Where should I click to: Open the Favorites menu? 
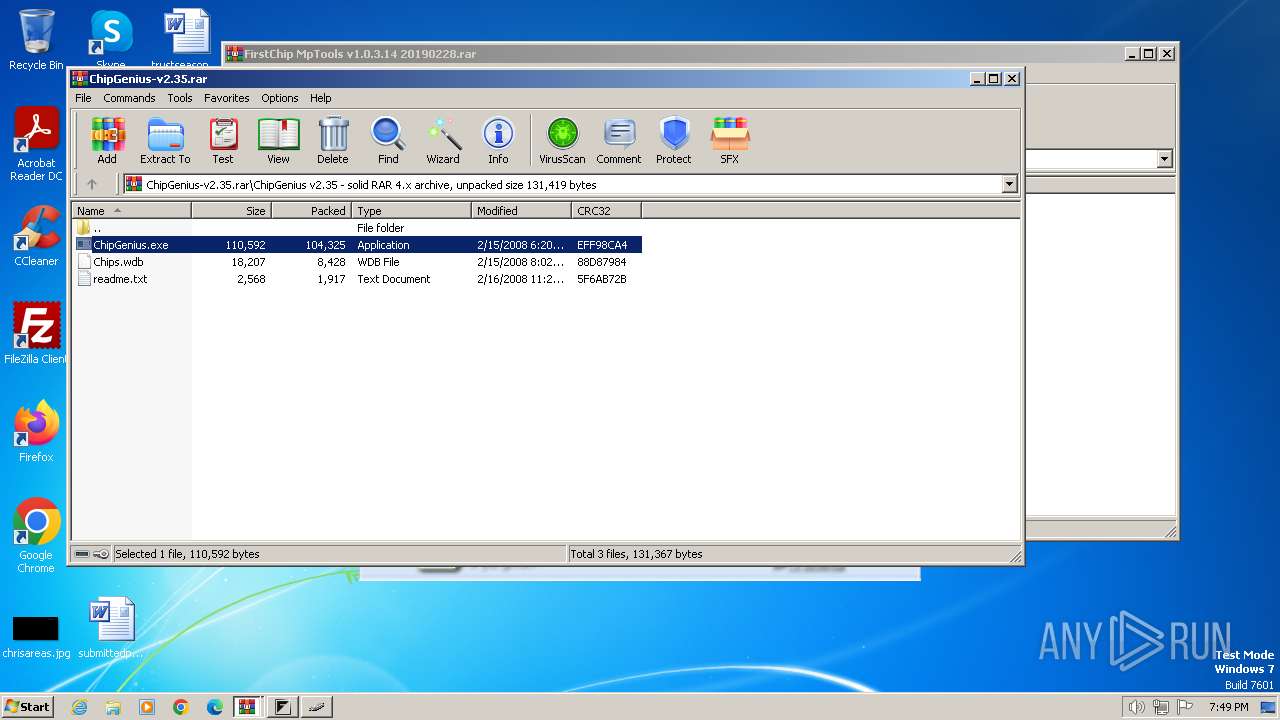tap(227, 98)
